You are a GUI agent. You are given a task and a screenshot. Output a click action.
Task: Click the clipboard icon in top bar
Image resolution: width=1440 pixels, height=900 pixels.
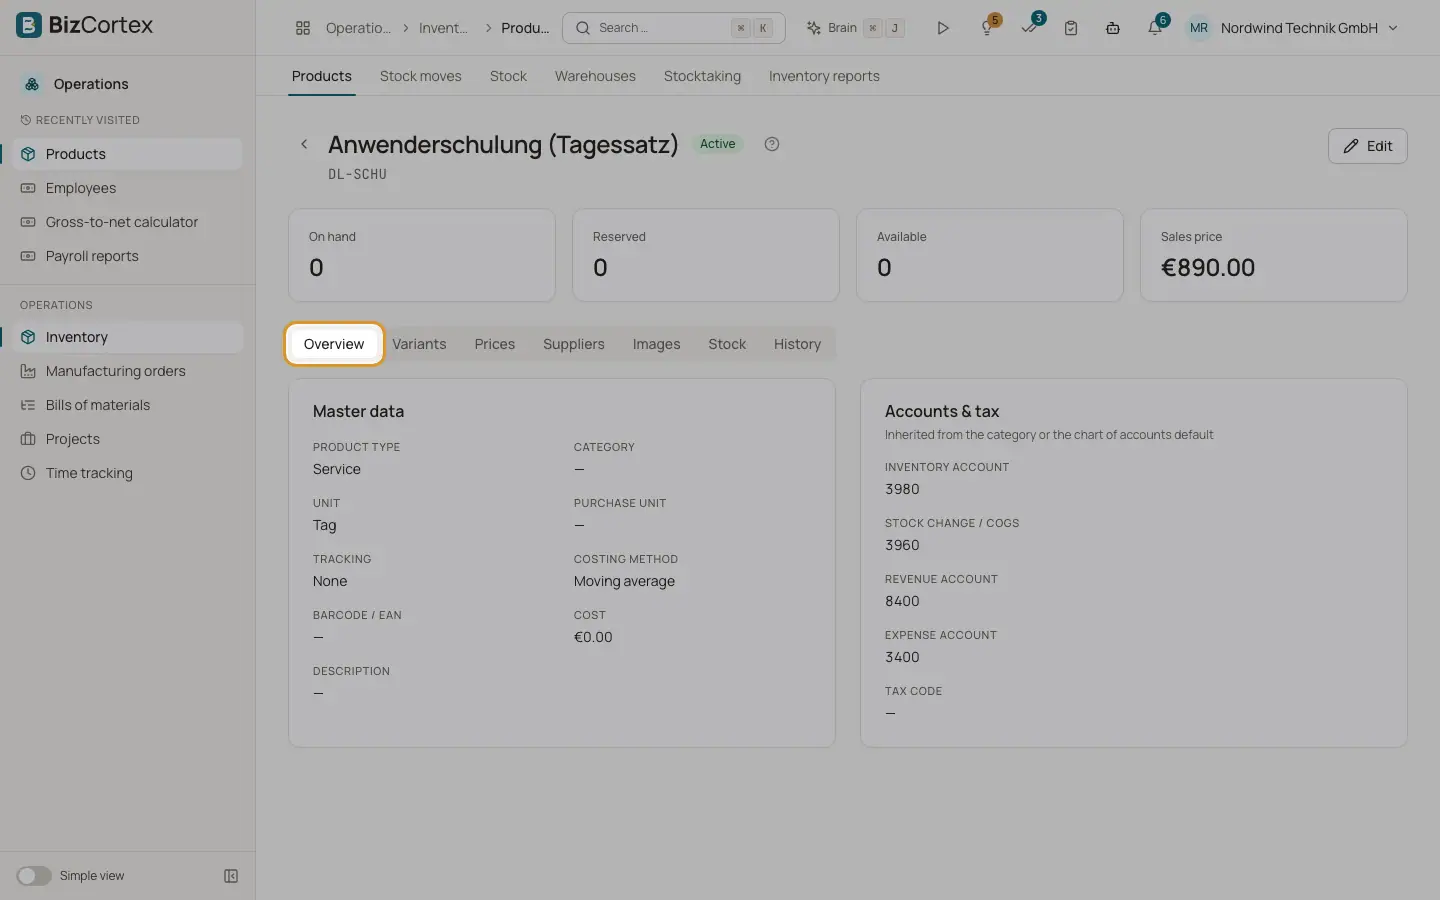coord(1071,28)
